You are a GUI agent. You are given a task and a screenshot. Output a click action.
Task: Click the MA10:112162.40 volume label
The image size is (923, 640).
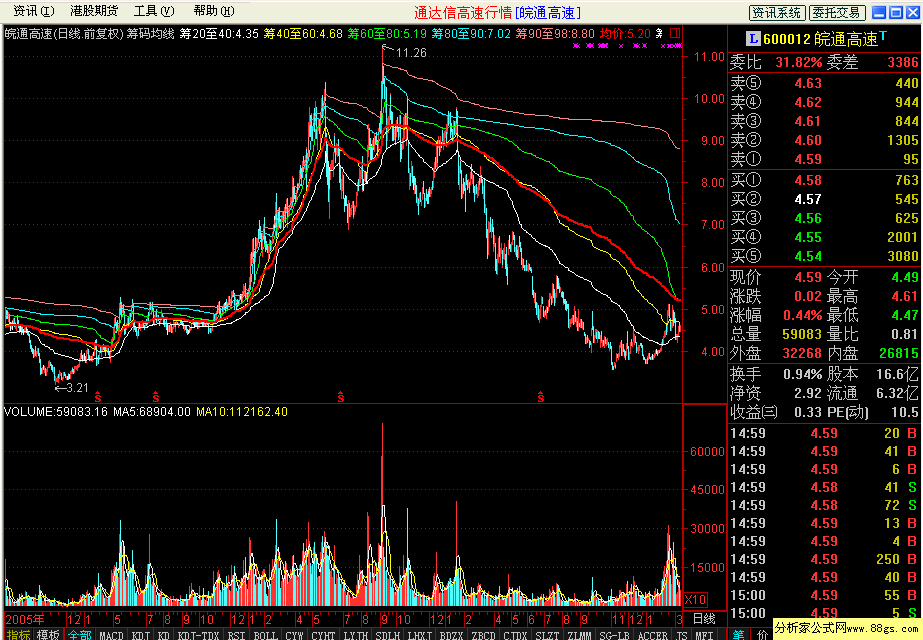tap(242, 412)
